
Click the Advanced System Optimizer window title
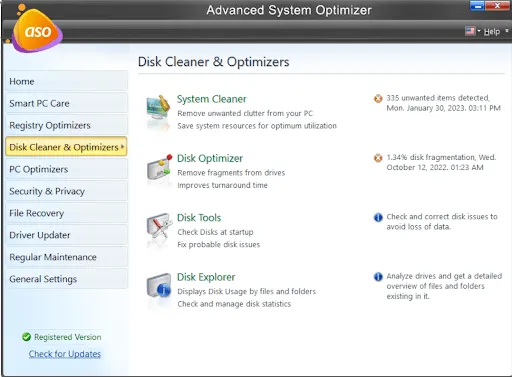289,10
